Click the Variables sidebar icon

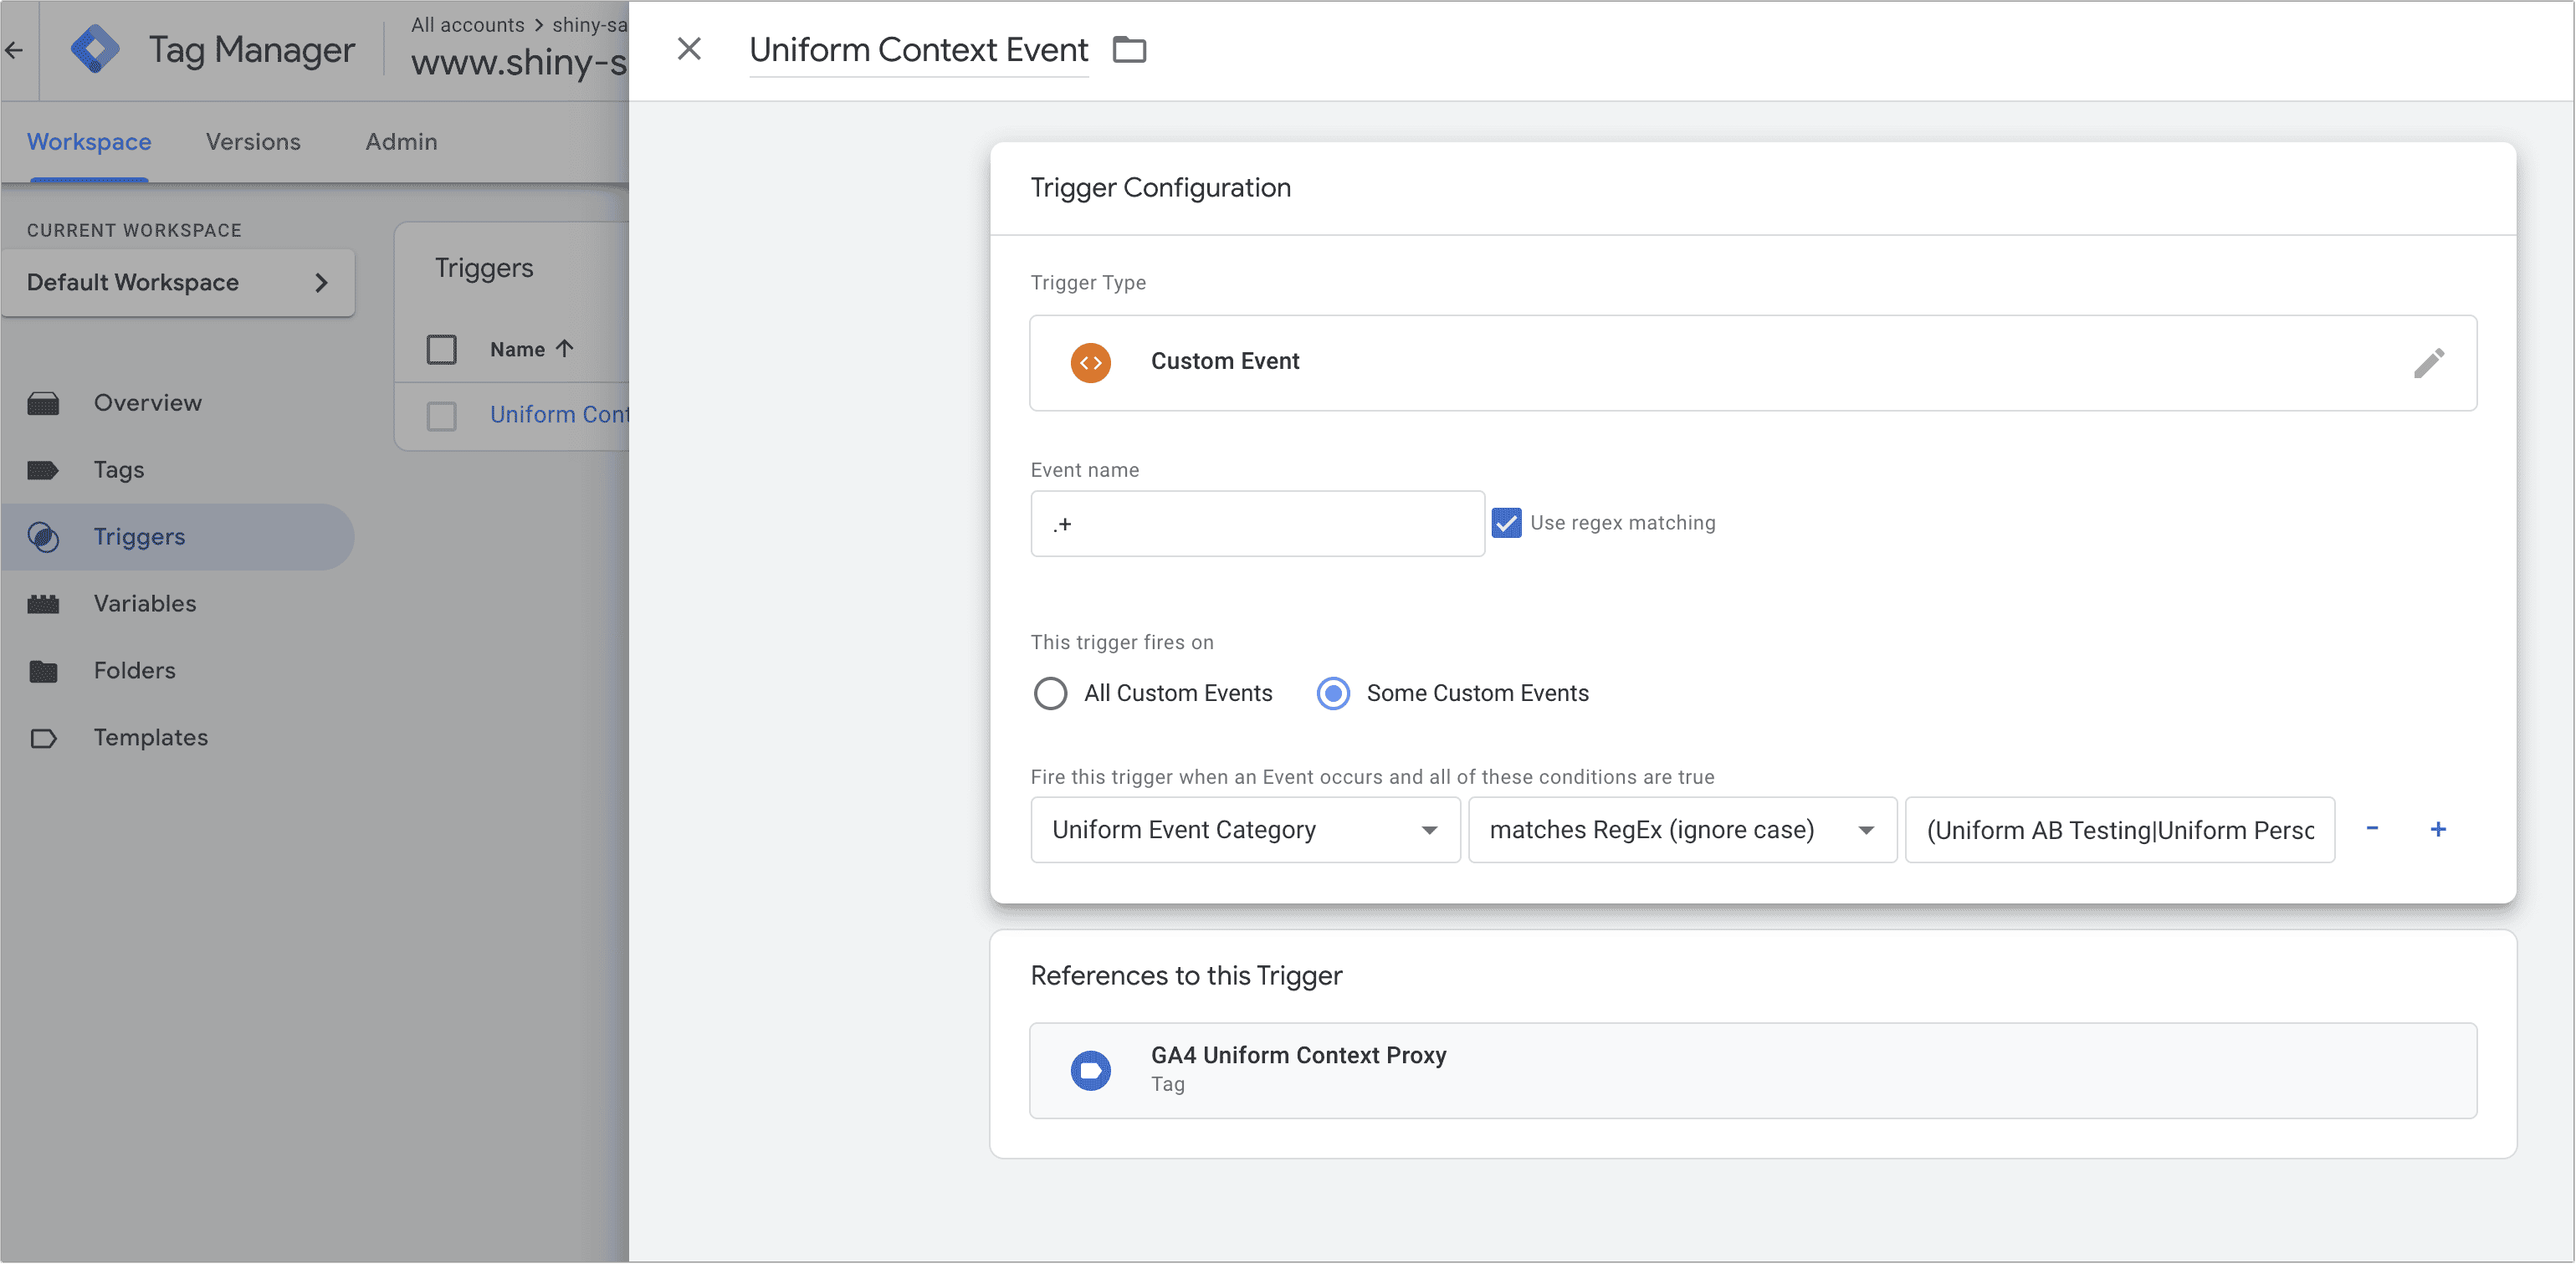[43, 604]
